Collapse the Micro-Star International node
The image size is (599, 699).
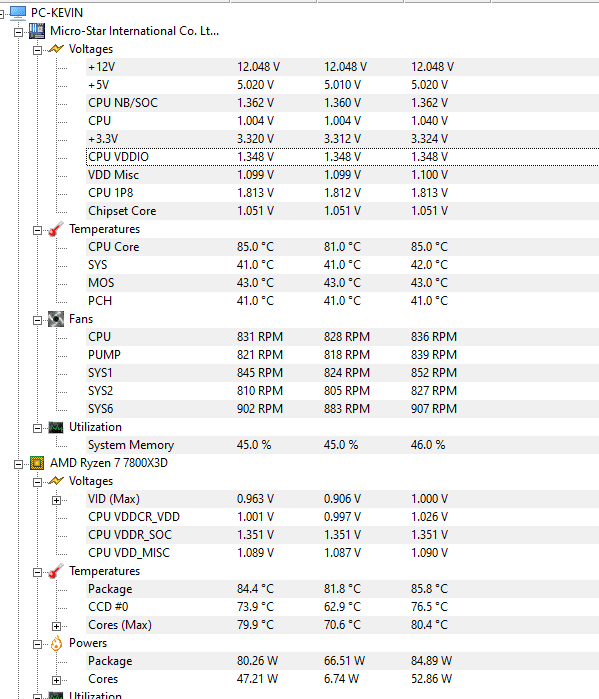19,32
